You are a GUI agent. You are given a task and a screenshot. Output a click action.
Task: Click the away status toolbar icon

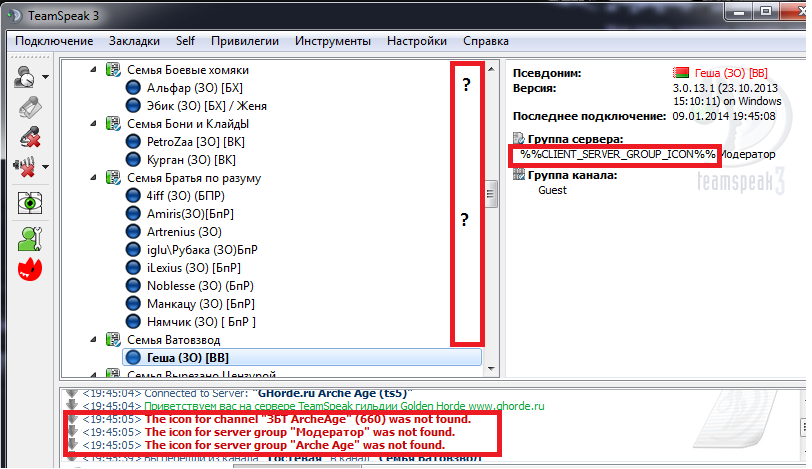pos(25,77)
